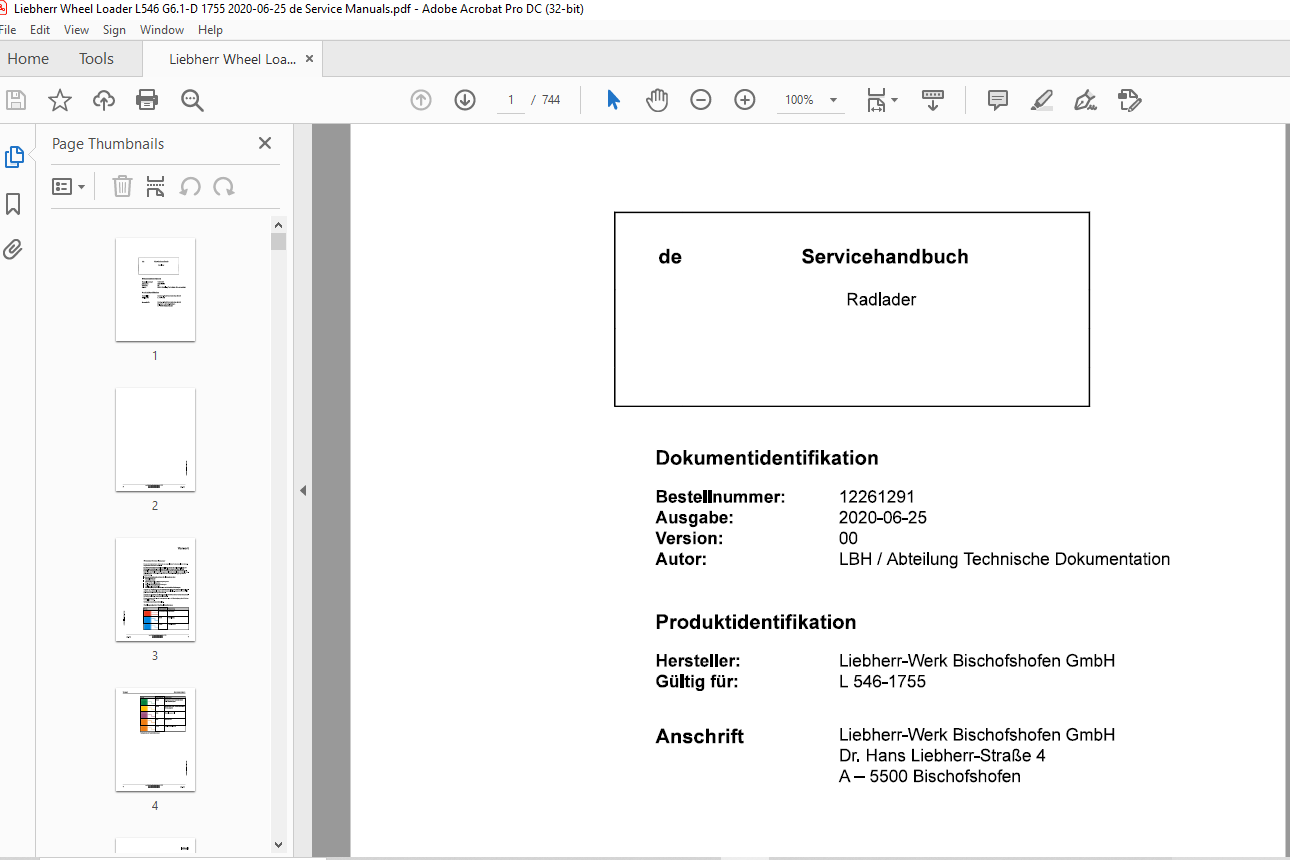Select page 1 thumbnail
This screenshot has width=1290, height=860.
[x=155, y=289]
